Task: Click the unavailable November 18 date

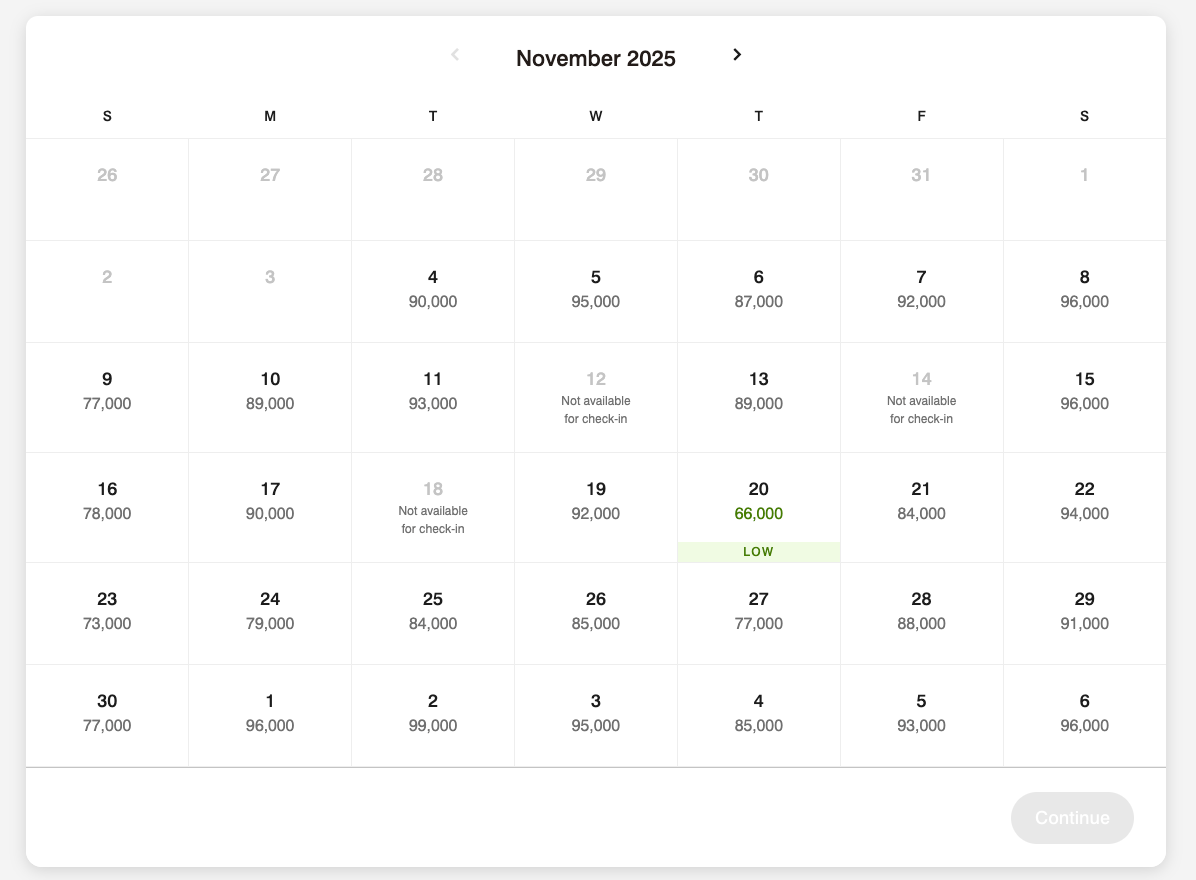Action: click(x=432, y=506)
